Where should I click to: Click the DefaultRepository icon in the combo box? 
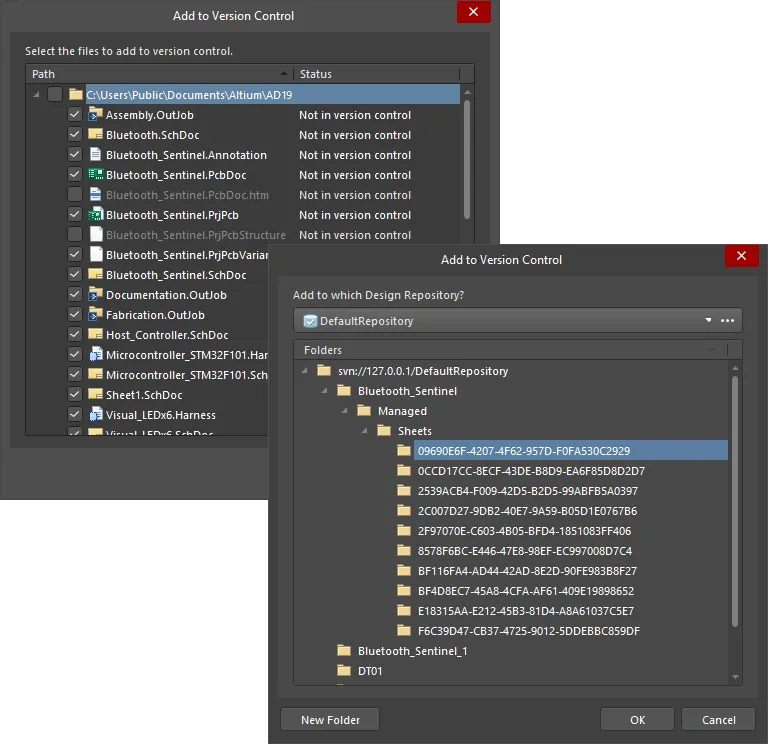pyautogui.click(x=309, y=321)
